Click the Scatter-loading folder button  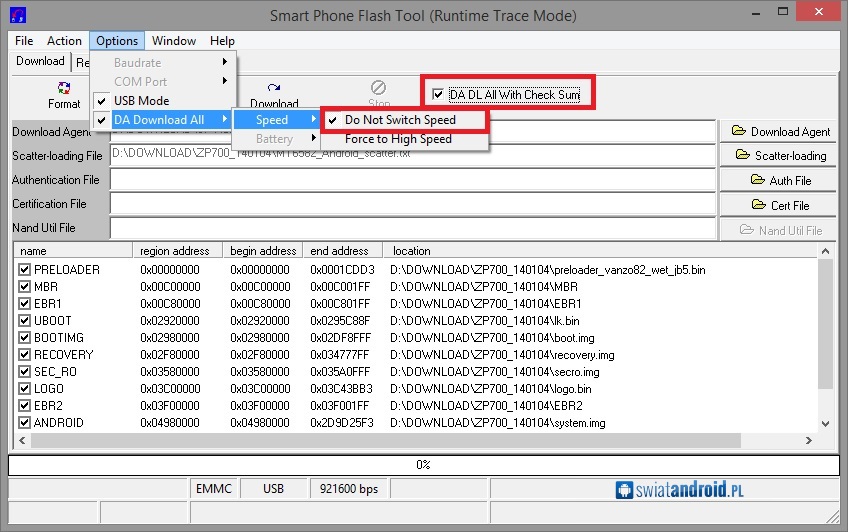tap(780, 155)
